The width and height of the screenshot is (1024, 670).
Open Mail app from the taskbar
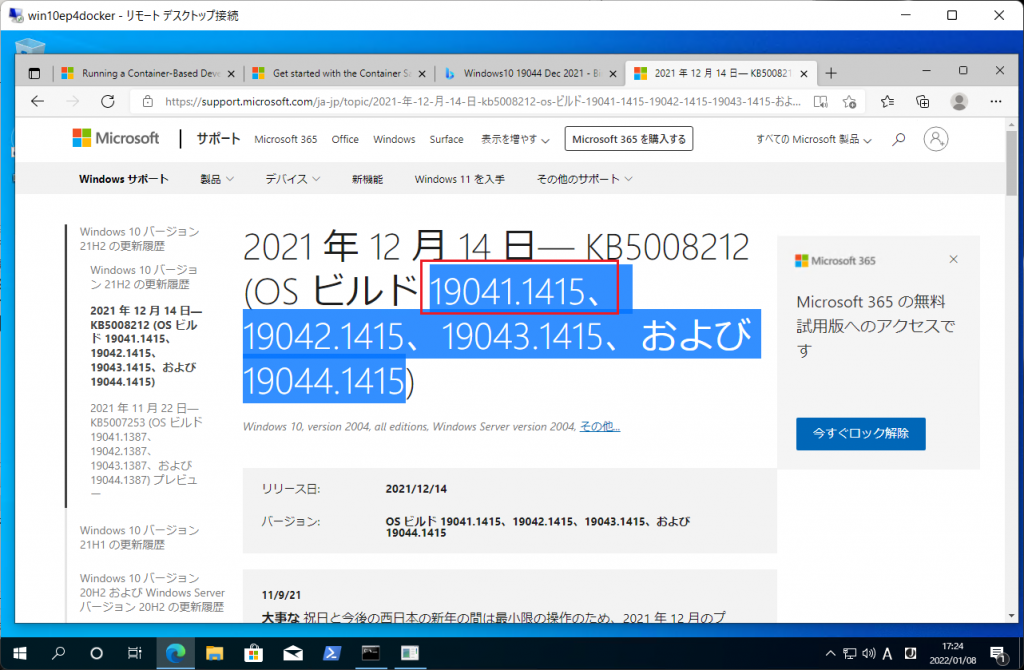click(293, 653)
